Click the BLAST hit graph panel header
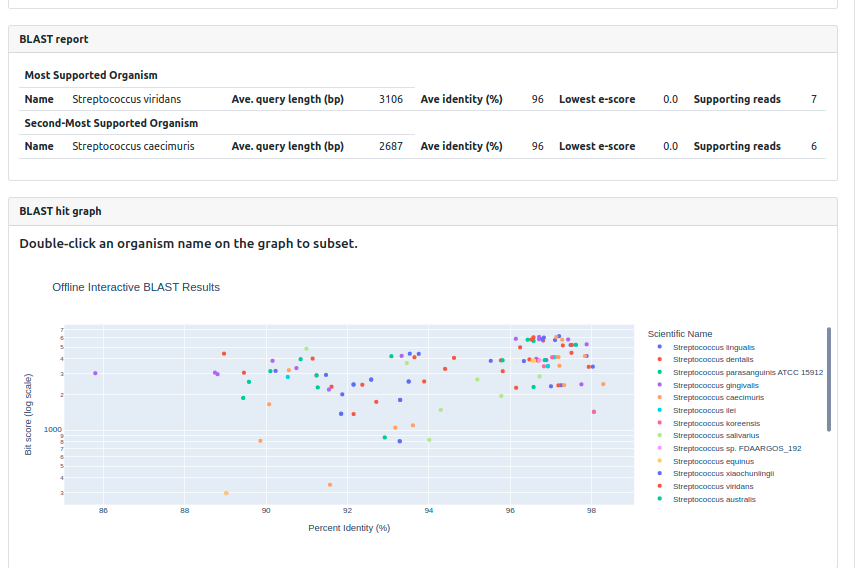855x568 pixels. pyautogui.click(x=422, y=211)
